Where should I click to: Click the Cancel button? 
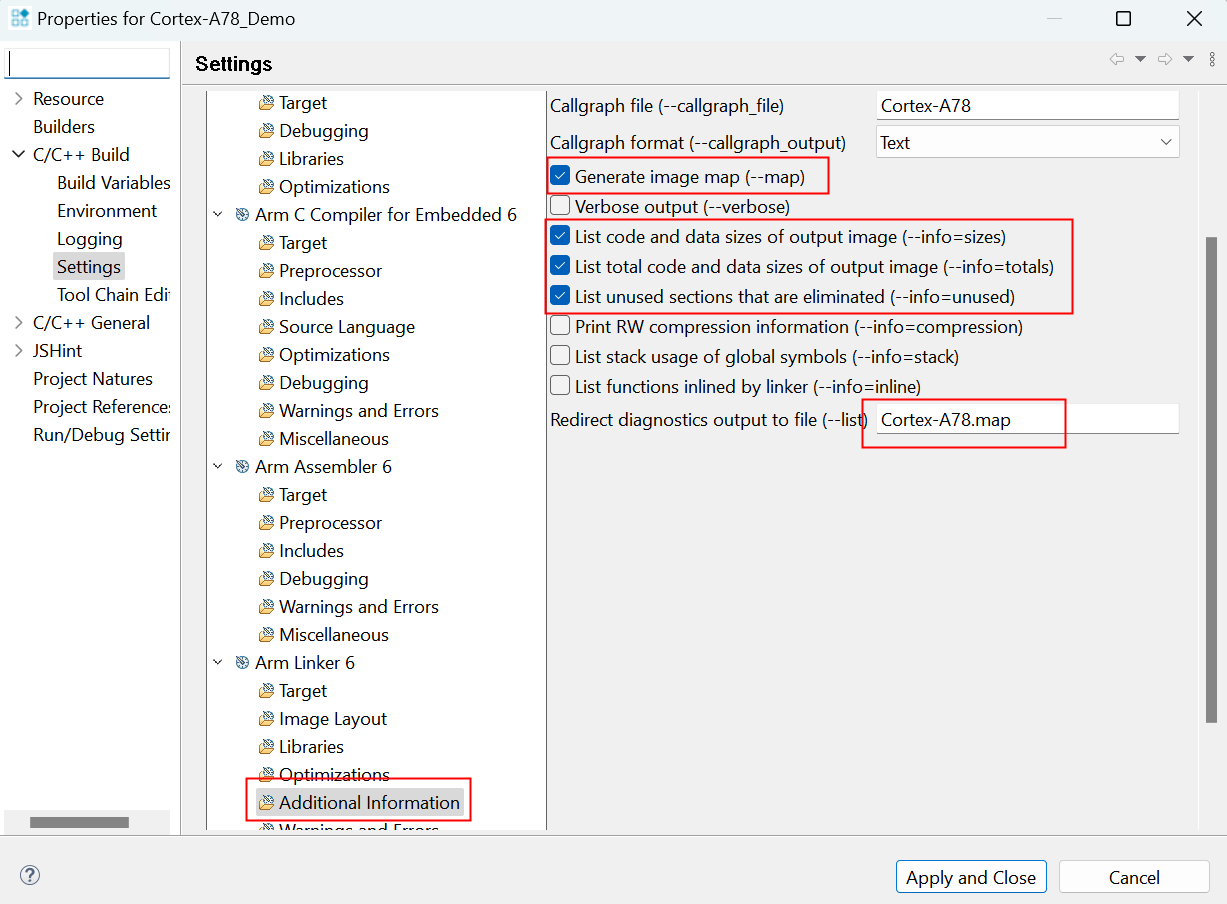click(x=1133, y=877)
